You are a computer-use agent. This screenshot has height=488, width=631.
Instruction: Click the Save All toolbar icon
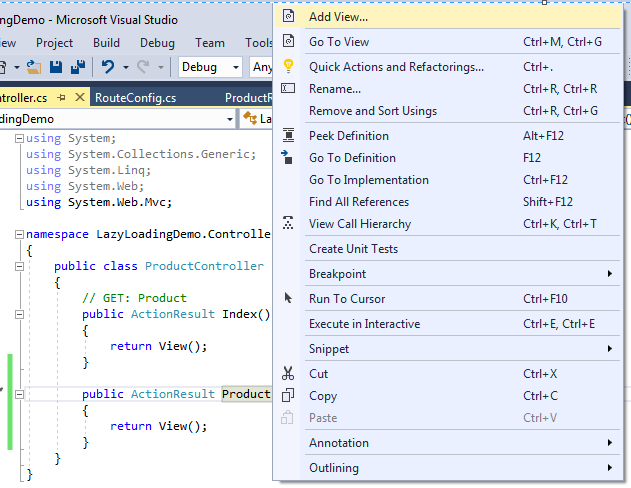[78, 66]
